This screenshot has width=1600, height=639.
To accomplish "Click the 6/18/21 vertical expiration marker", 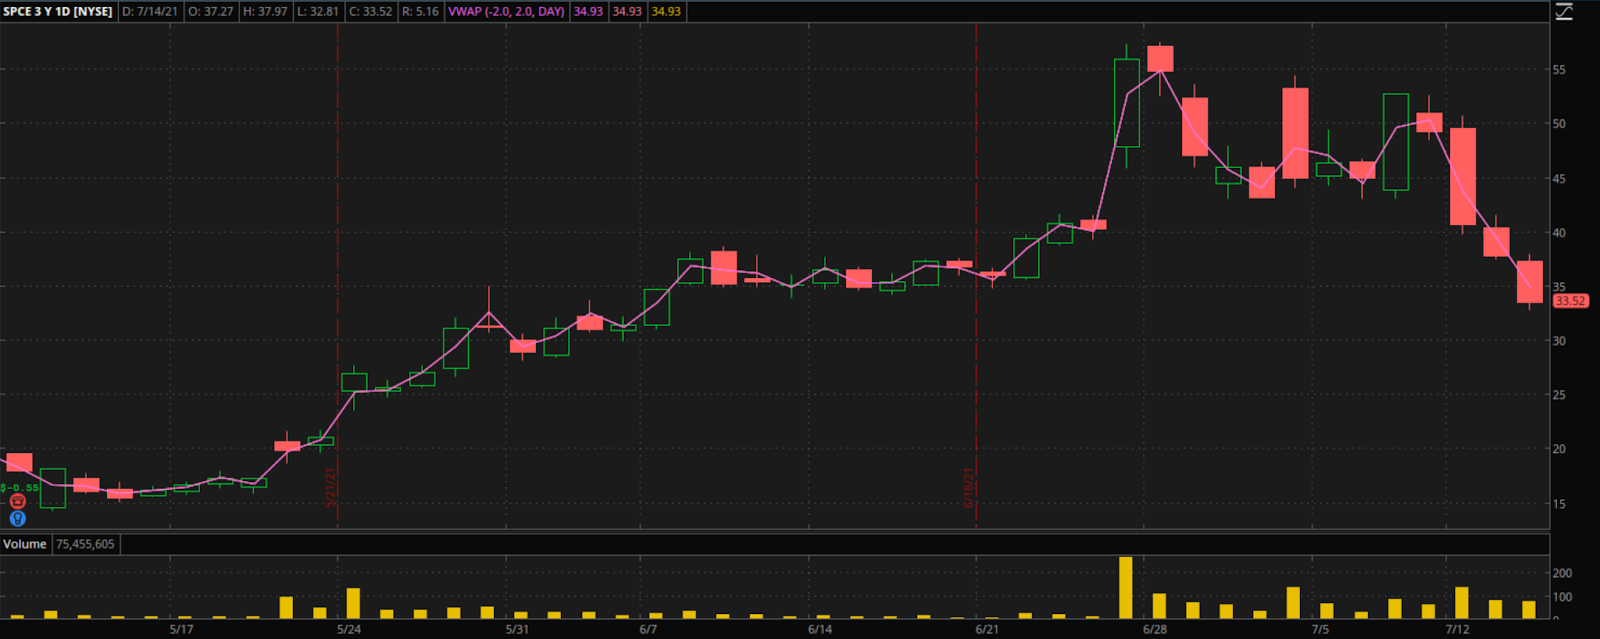I will tap(969, 488).
